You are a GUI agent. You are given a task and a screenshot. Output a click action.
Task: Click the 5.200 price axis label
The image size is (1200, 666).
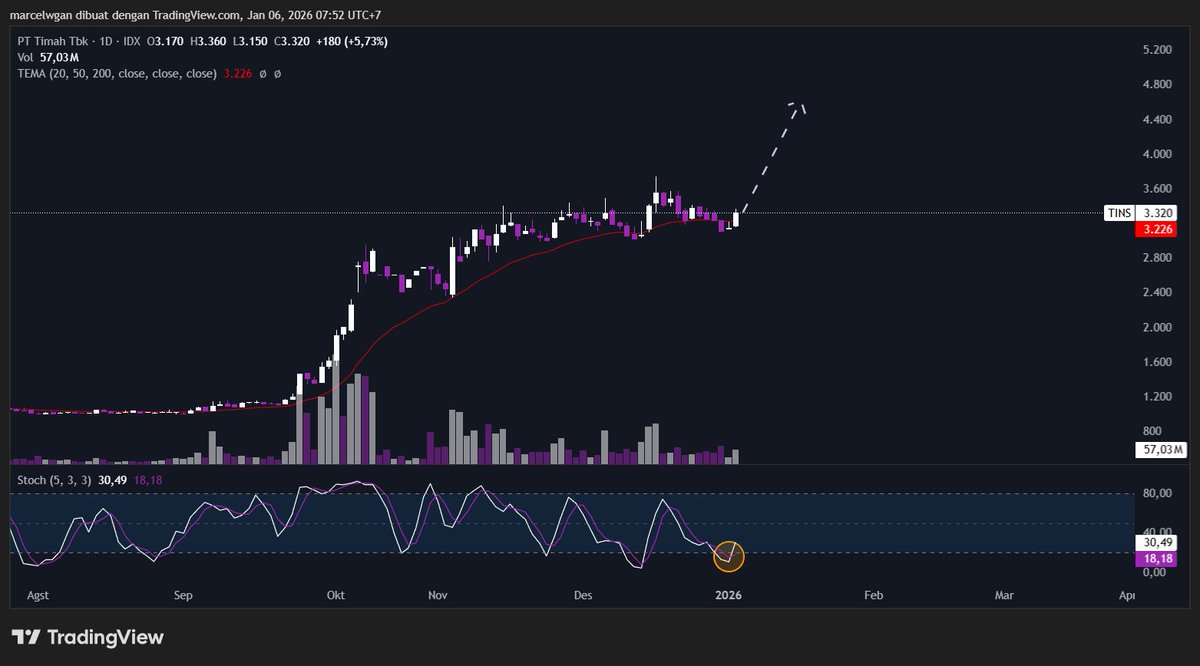click(x=1156, y=50)
